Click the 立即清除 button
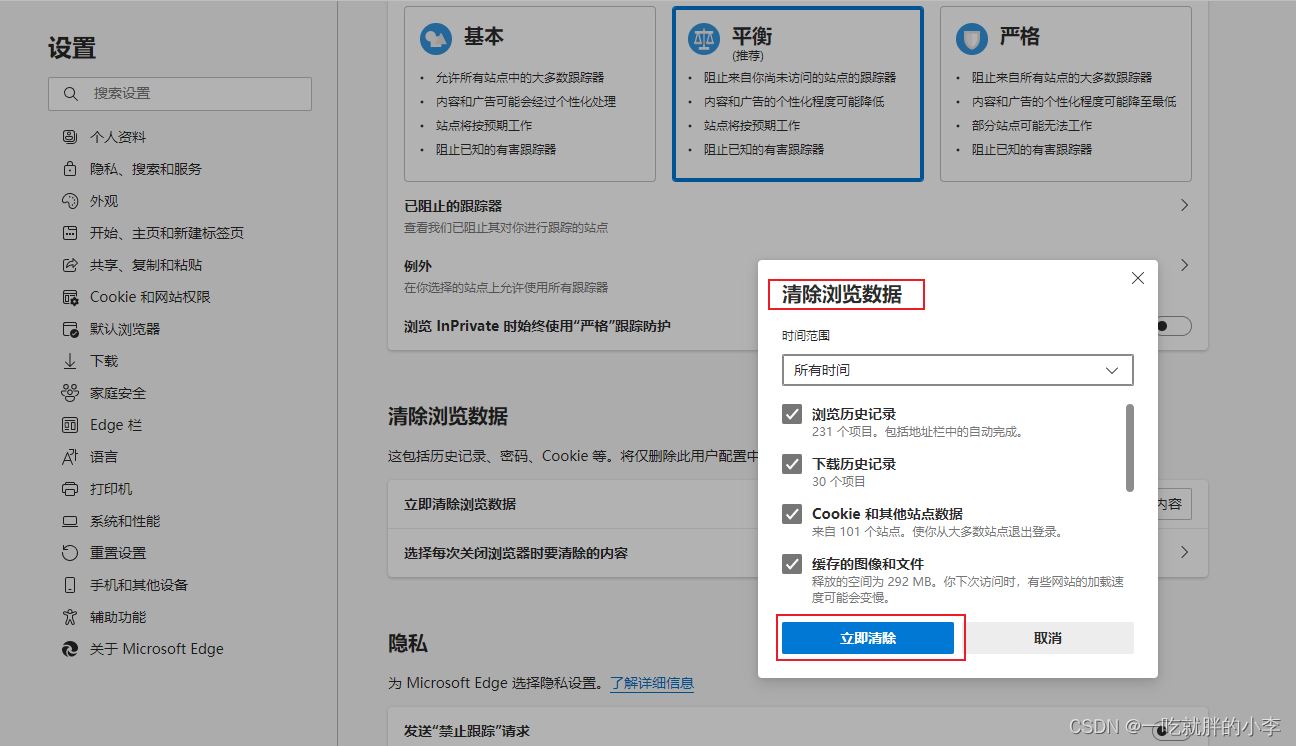Screen dimensions: 1296x746 tap(868, 638)
